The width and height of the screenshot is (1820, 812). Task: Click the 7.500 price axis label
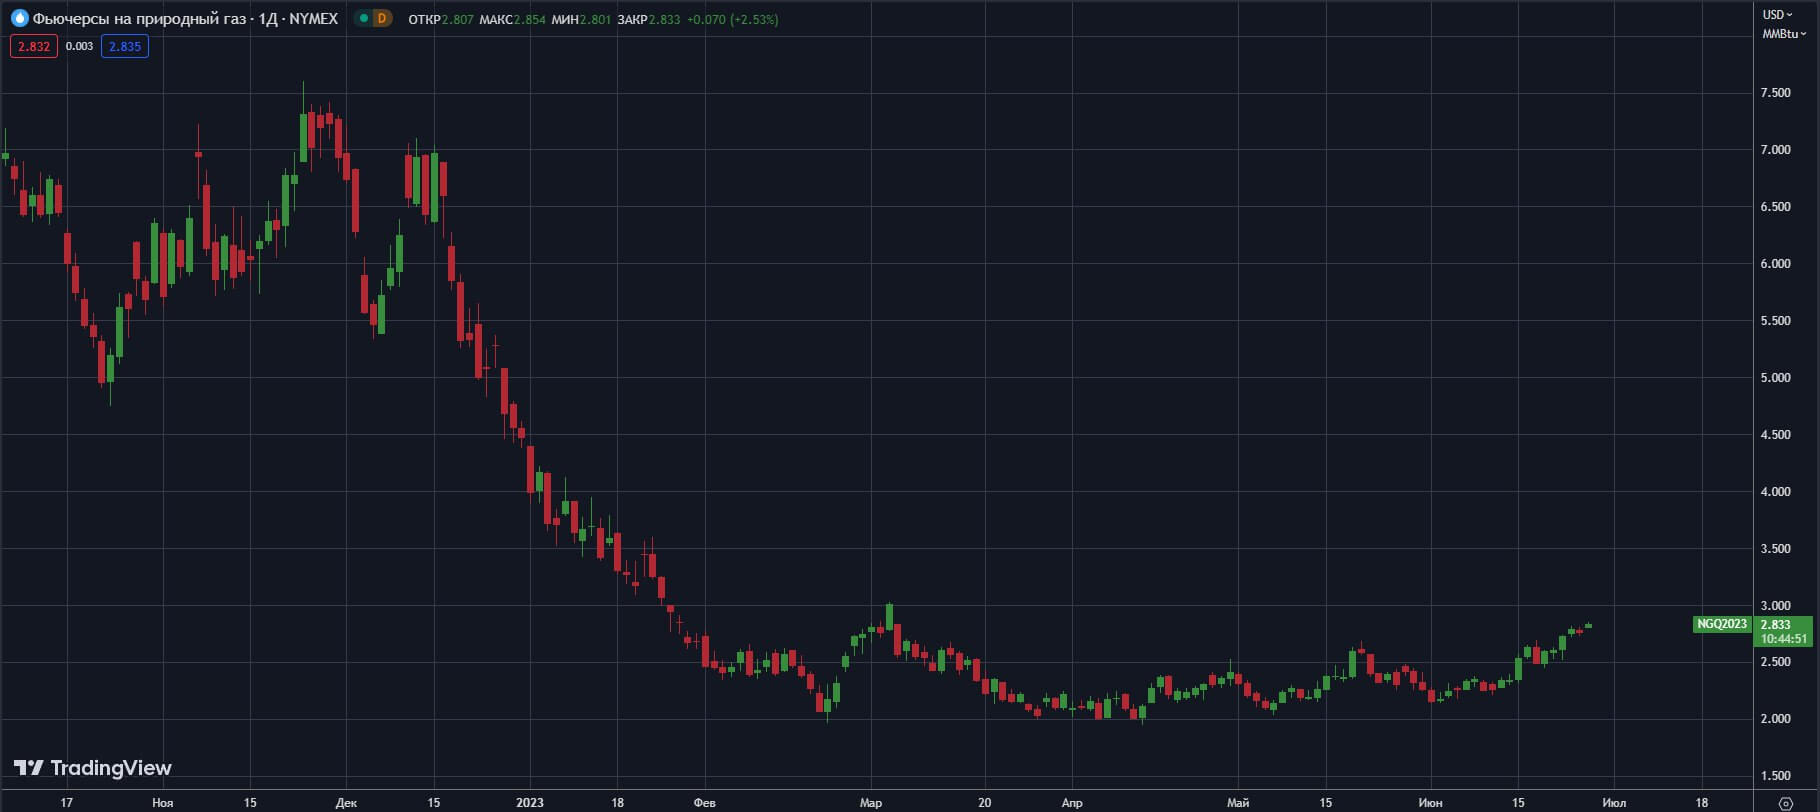click(1775, 93)
